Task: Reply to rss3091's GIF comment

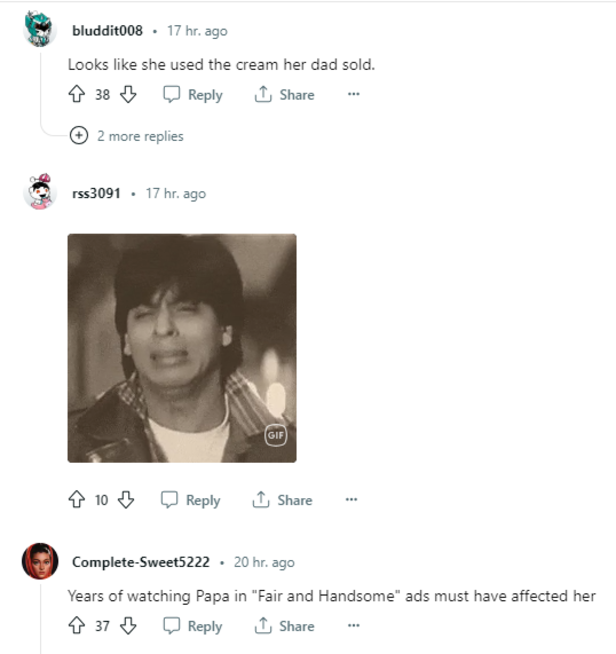Action: 190,500
